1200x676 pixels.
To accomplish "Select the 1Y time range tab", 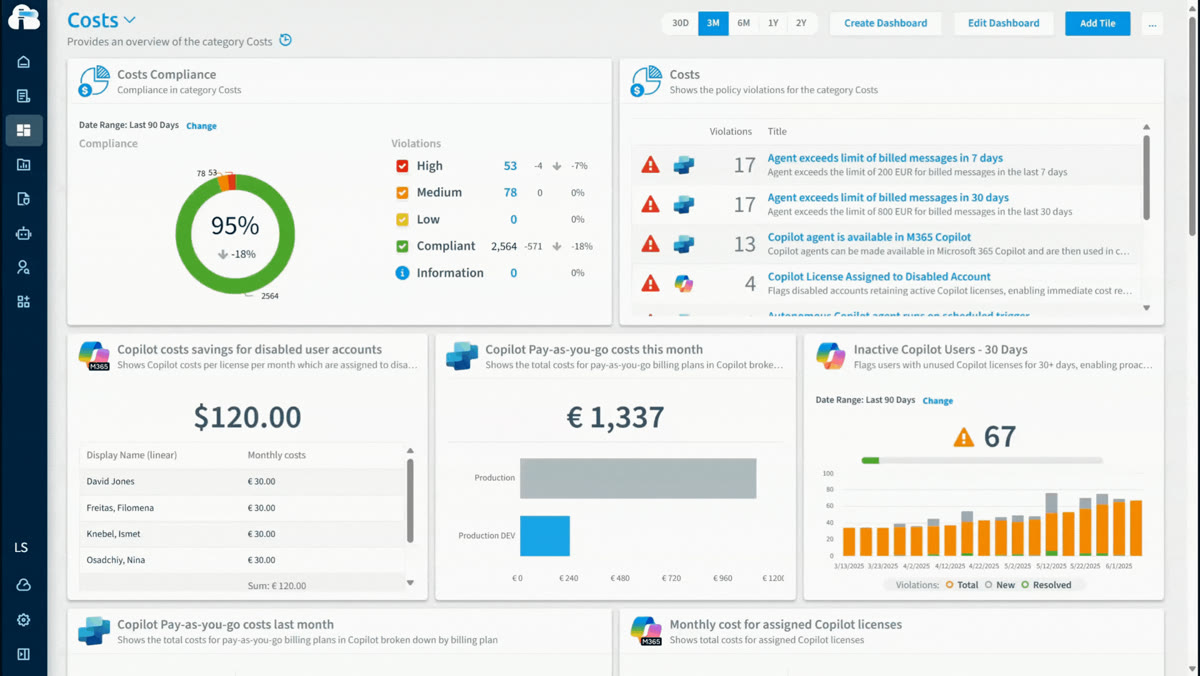I will [773, 23].
